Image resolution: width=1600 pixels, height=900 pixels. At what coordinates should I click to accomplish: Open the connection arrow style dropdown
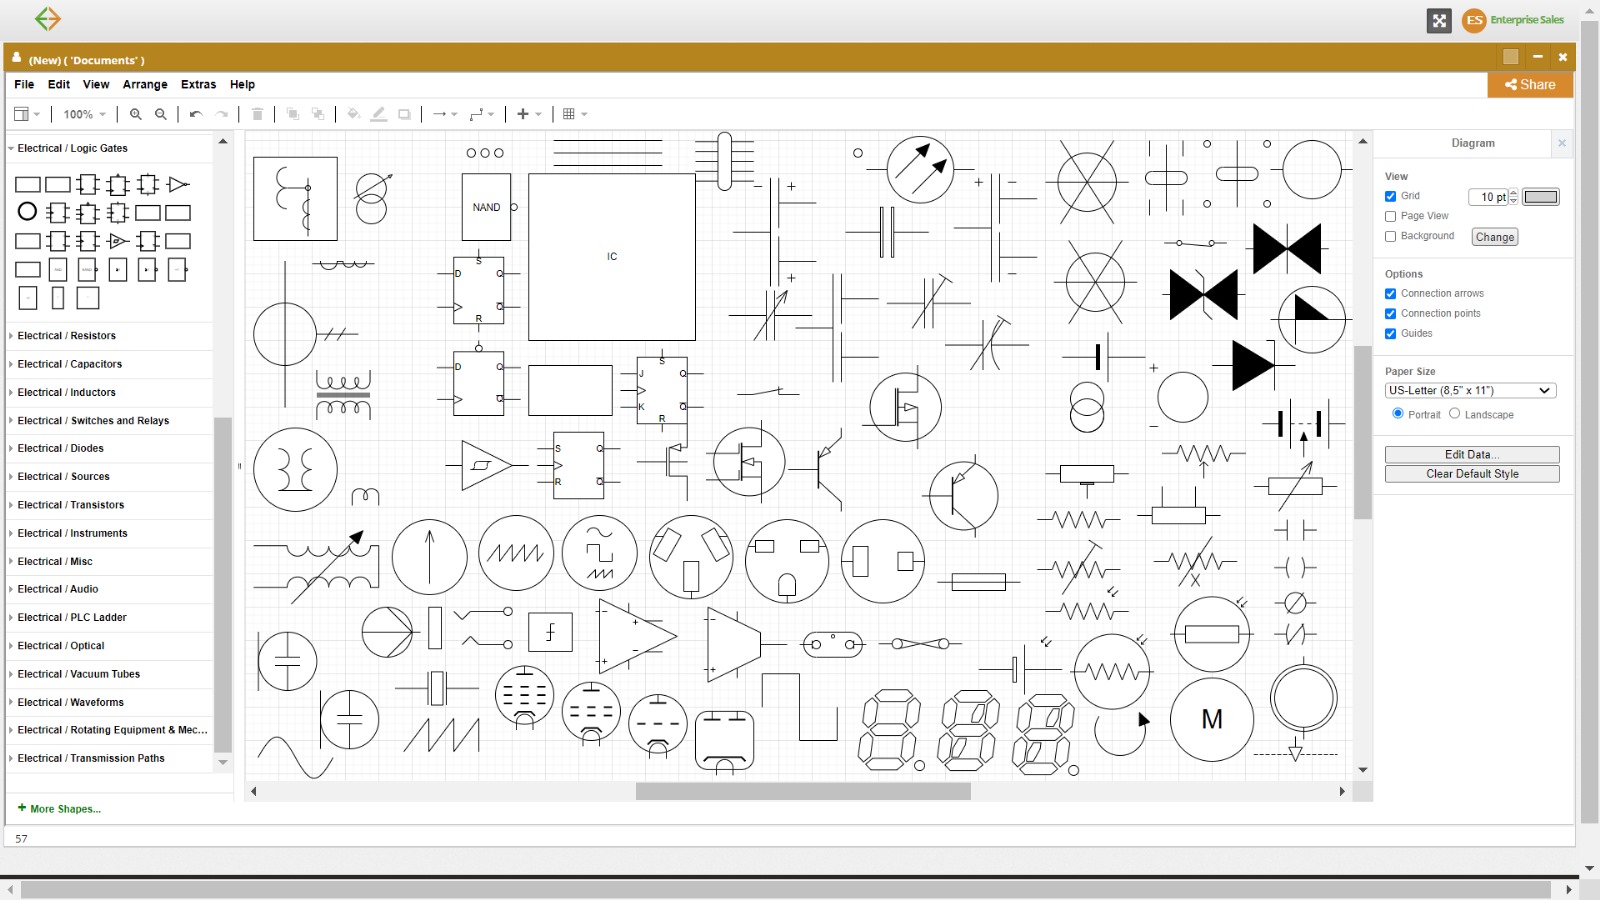[445, 114]
